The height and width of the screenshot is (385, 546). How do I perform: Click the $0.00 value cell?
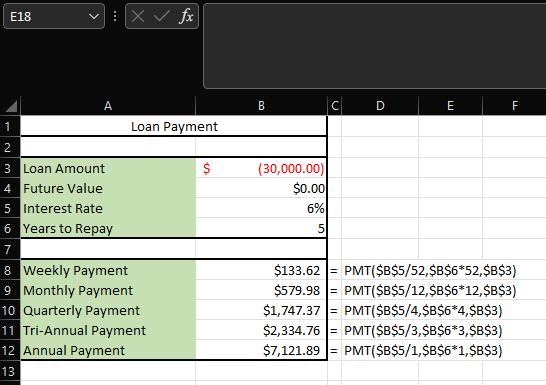tap(261, 188)
